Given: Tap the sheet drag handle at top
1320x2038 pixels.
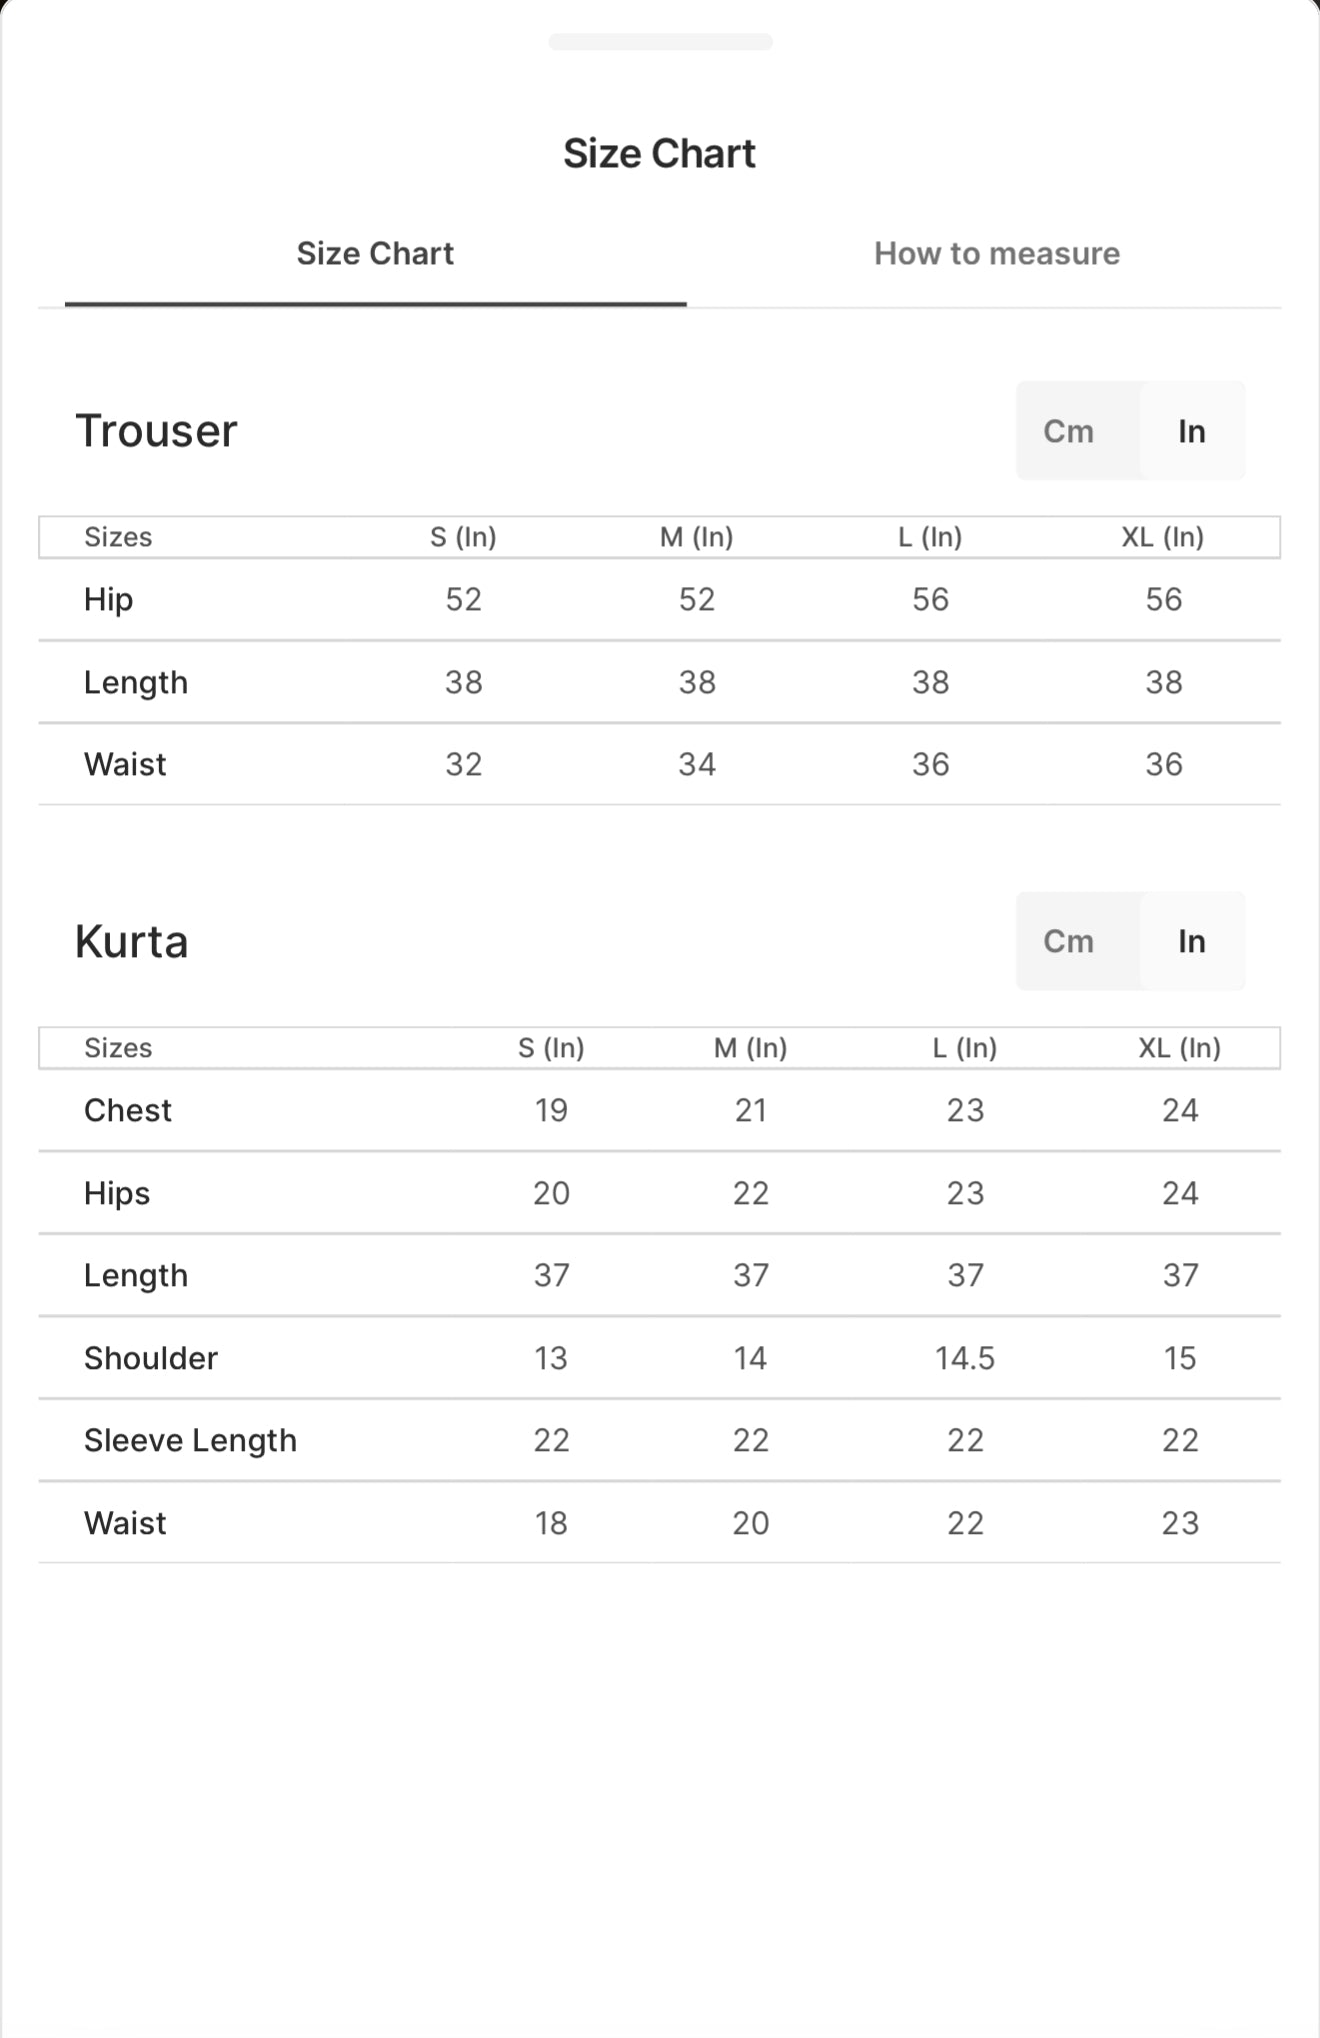Looking at the screenshot, I should click(x=660, y=42).
